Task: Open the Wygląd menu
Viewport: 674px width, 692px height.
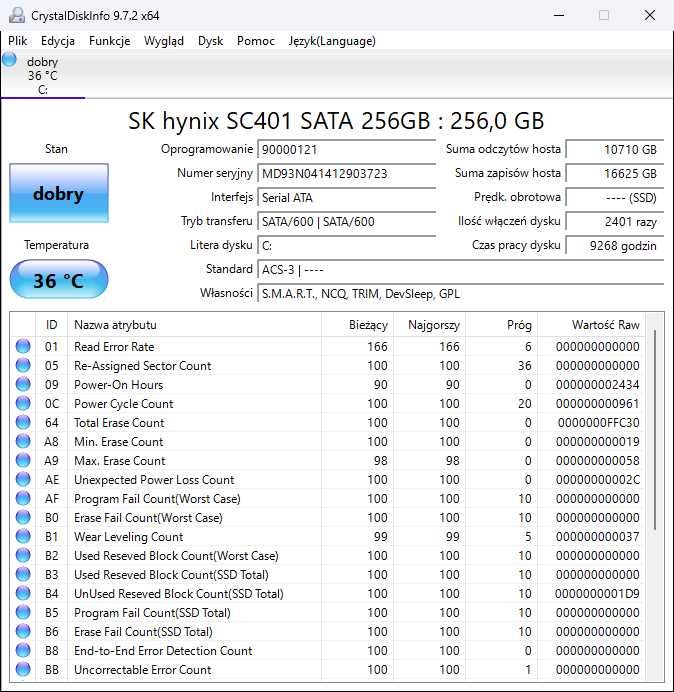Action: [164, 41]
